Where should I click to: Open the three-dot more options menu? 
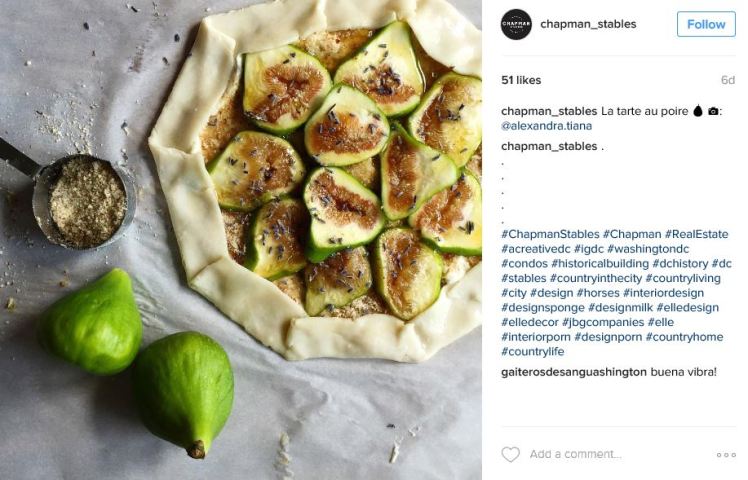[726, 455]
